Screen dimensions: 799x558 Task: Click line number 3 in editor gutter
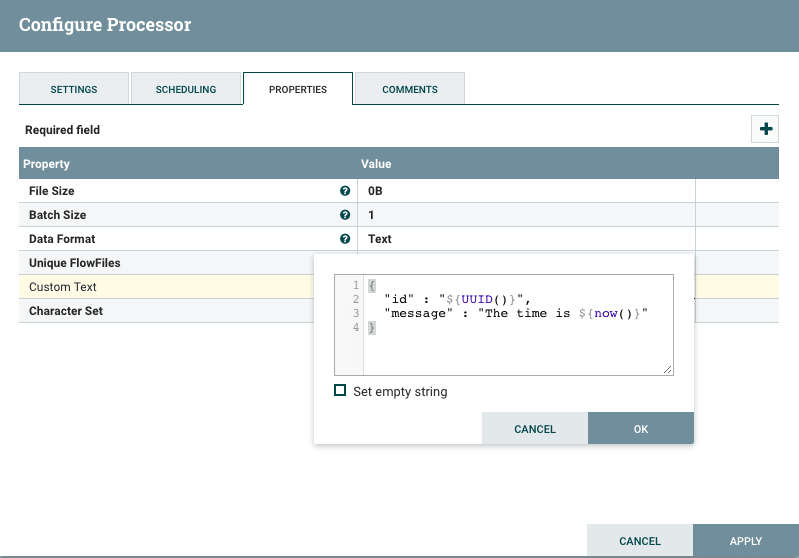point(356,313)
